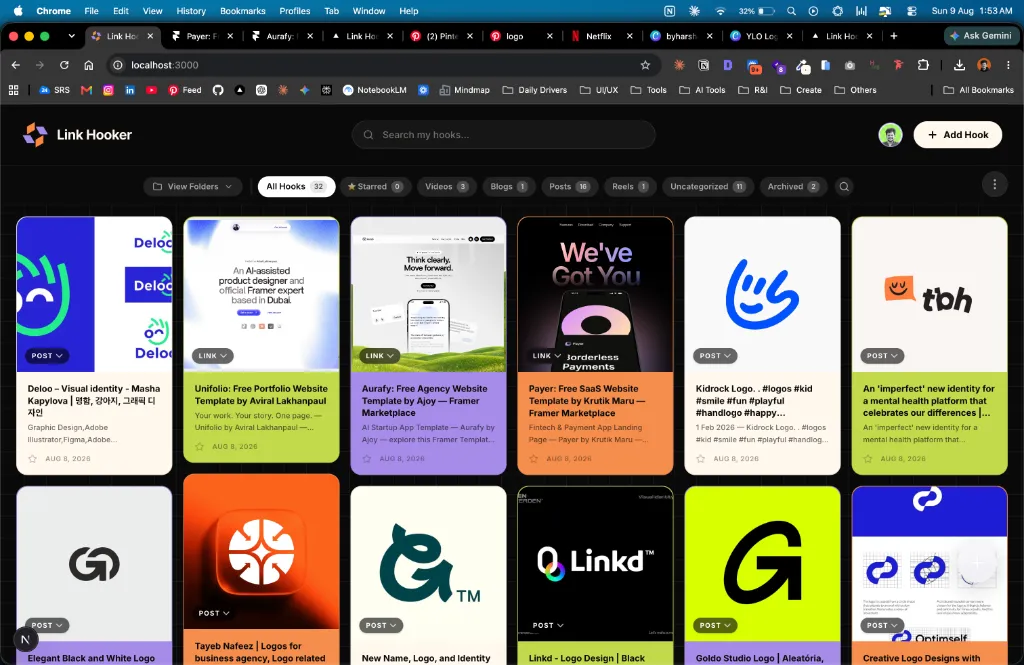Open the Pinterest Feed bookmark
Image resolution: width=1024 pixels, height=665 pixels.
[185, 90]
